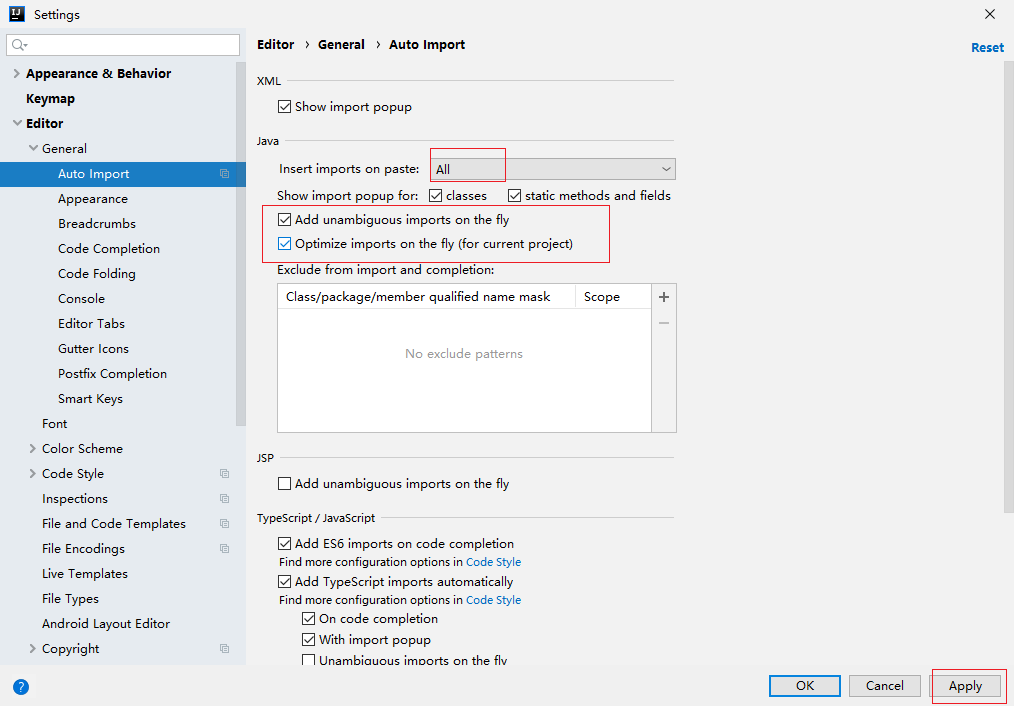Click the settings tree vertical scrollbar
This screenshot has height=706, width=1014.
[241, 244]
